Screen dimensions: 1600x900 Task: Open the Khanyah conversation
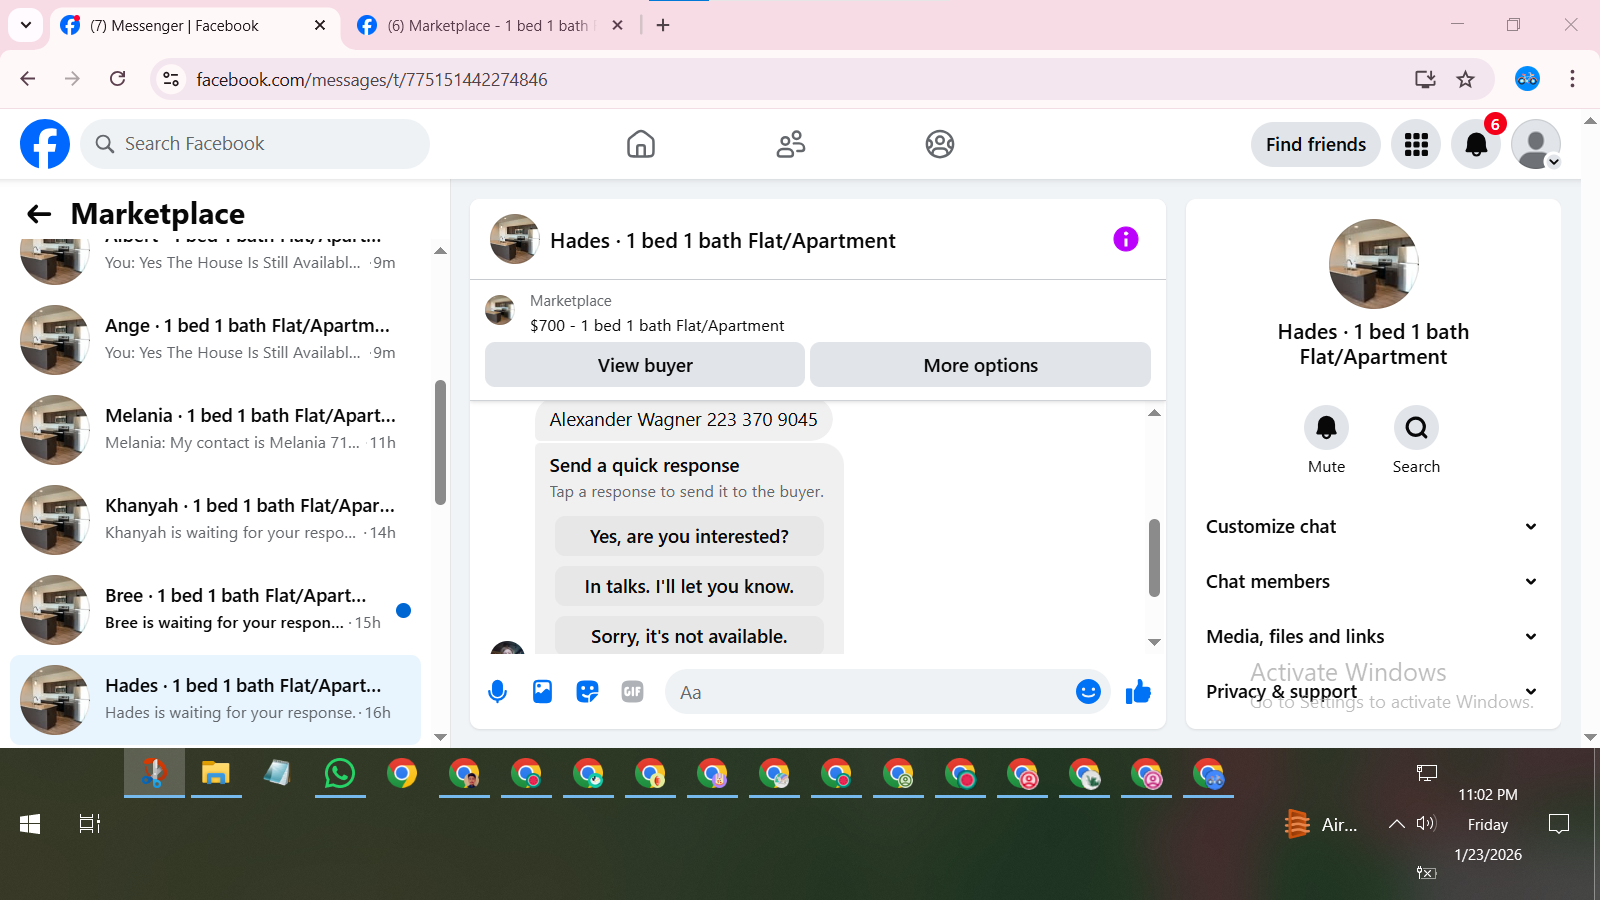tap(215, 519)
